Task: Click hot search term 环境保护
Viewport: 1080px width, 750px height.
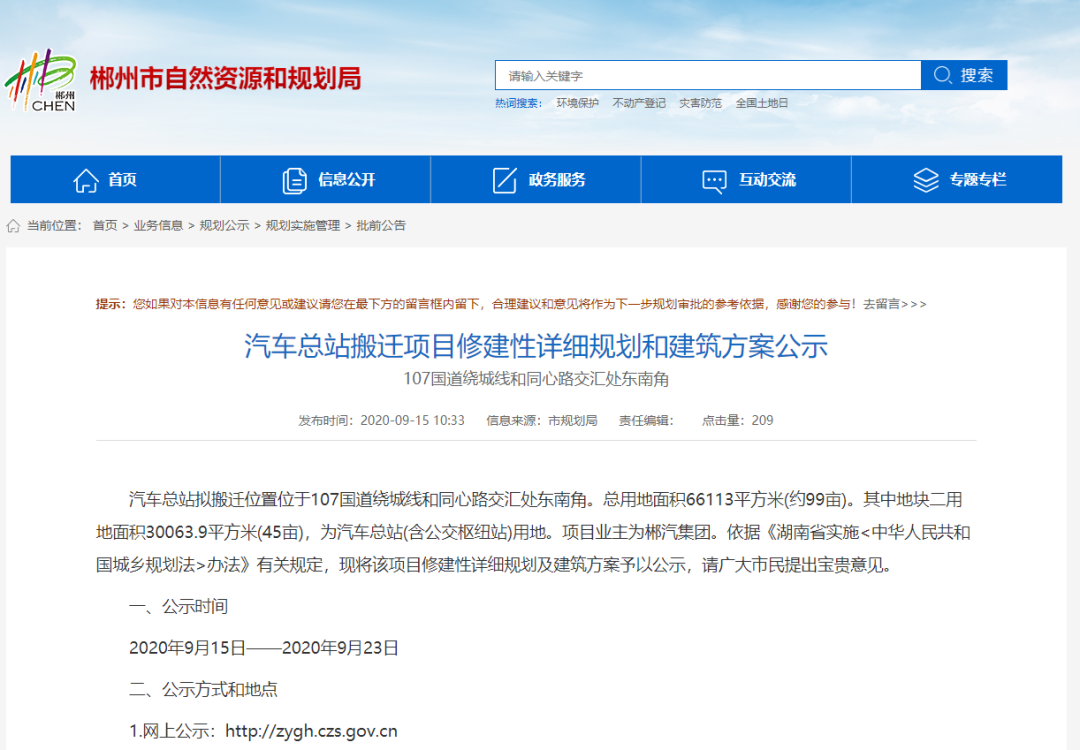Action: coord(577,103)
